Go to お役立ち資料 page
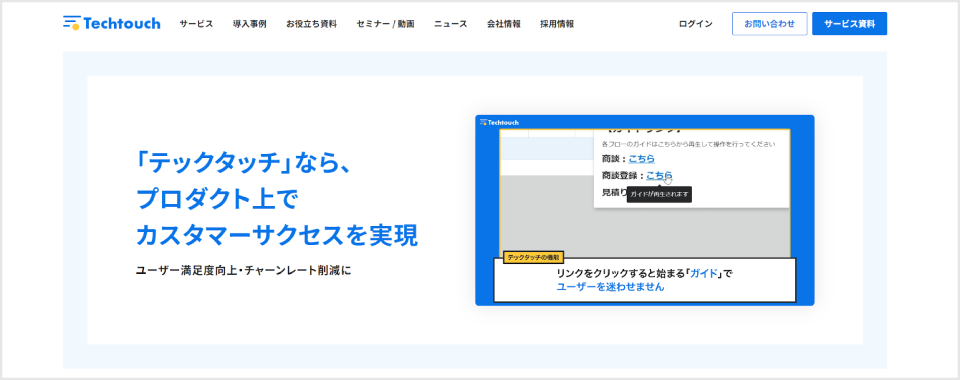This screenshot has width=960, height=380. (311, 24)
